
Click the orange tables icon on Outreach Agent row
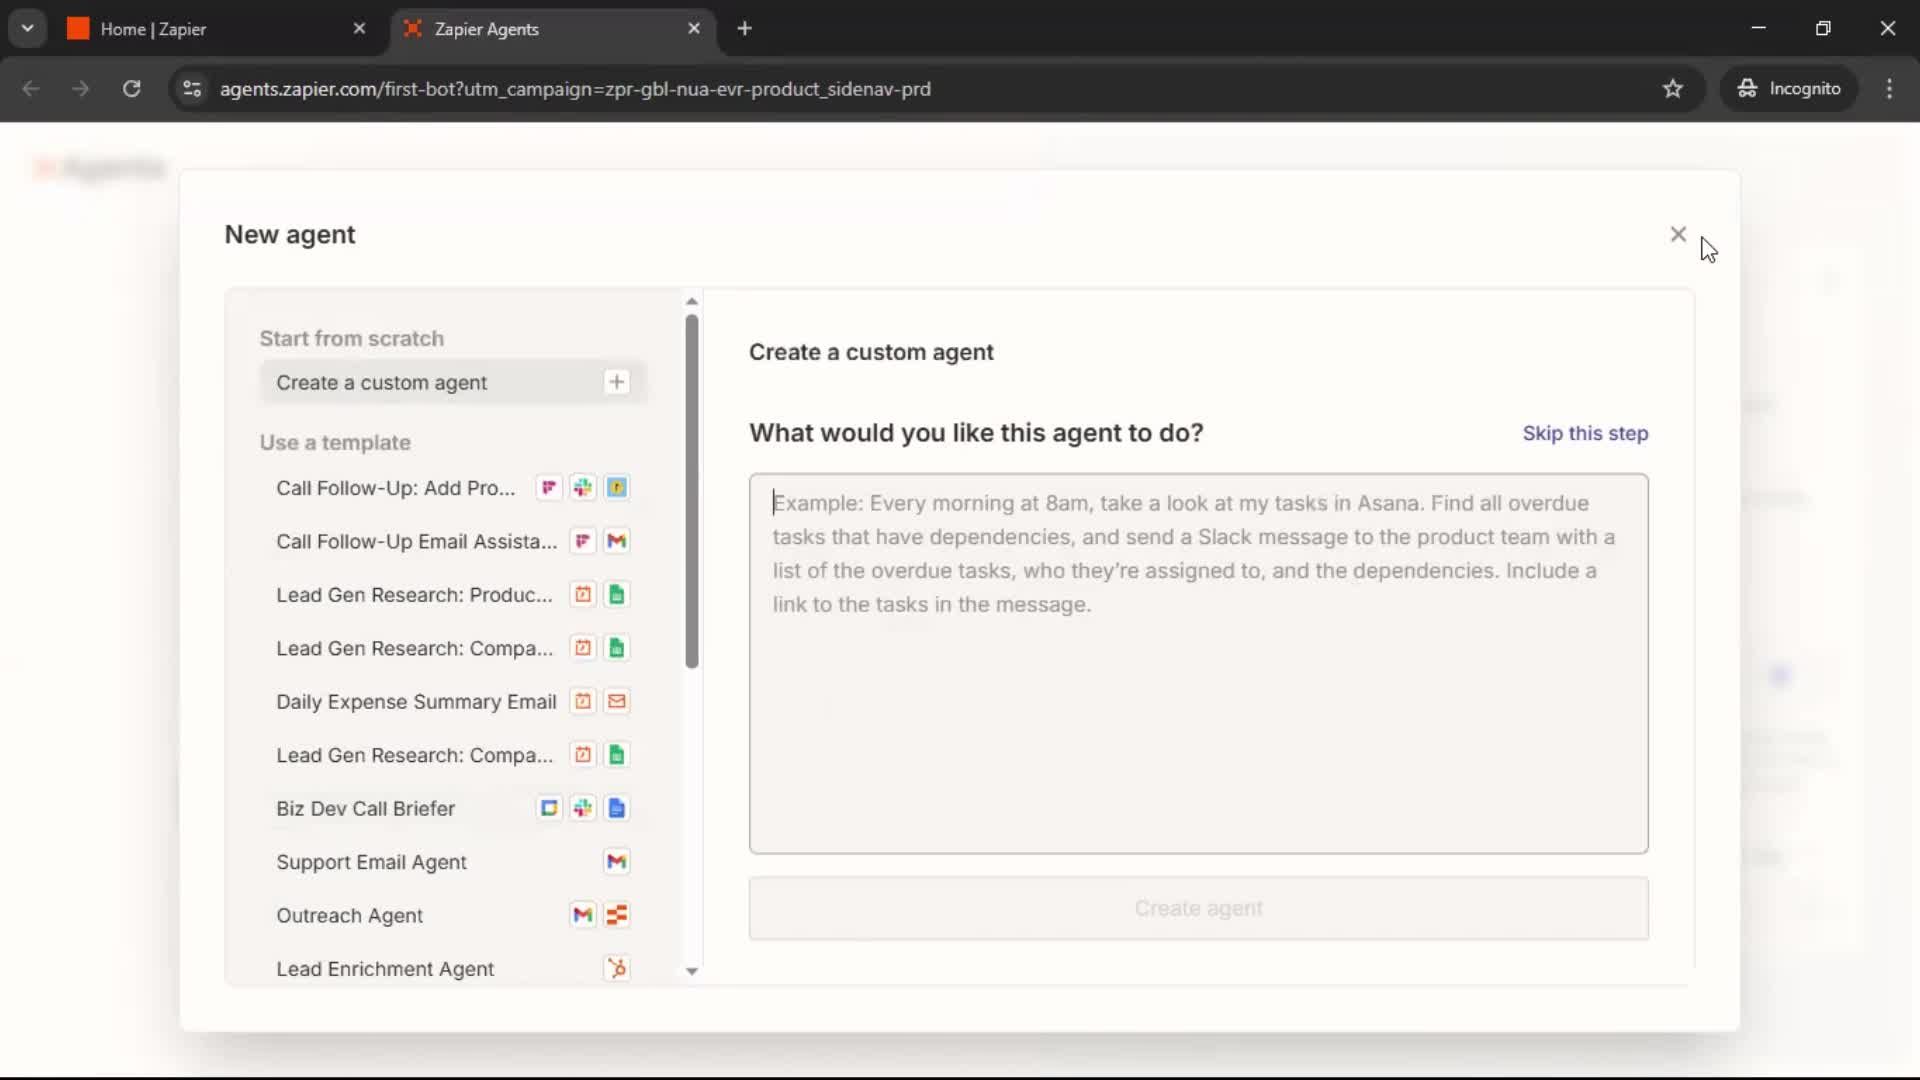(x=617, y=915)
